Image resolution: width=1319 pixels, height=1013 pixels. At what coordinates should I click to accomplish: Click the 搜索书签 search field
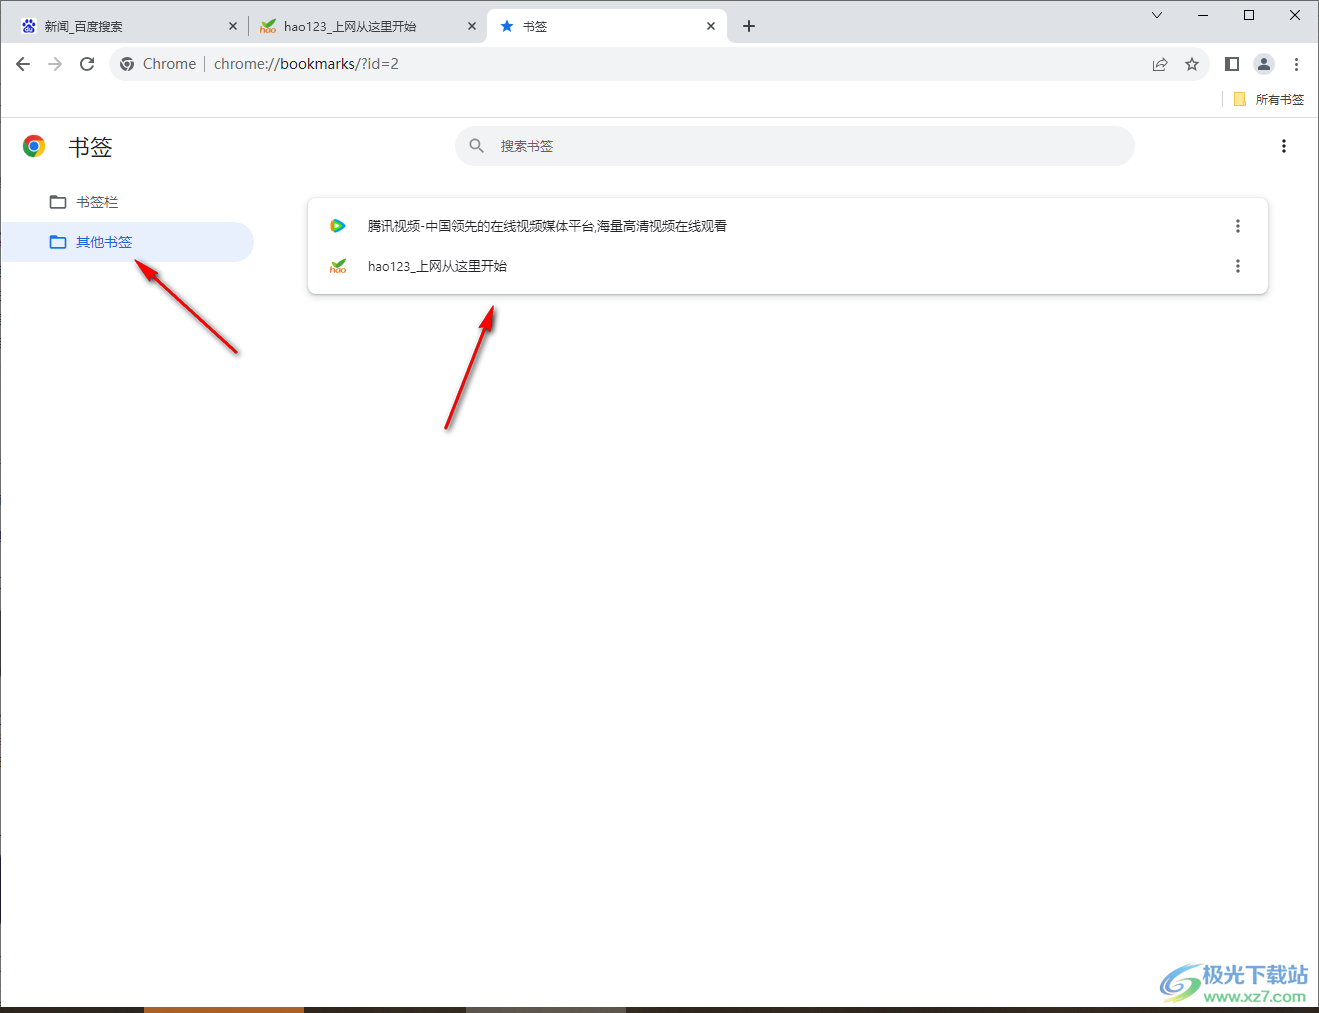795,146
